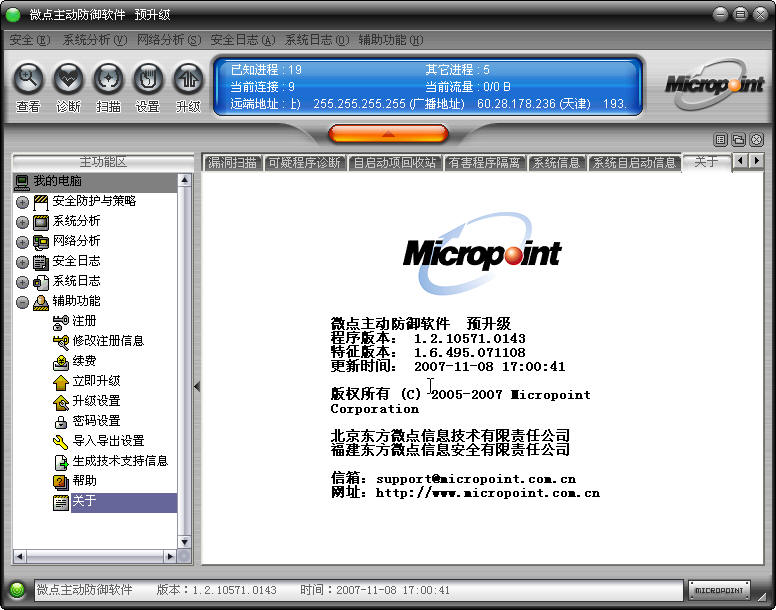Click the MICROPOINT button in status bar
This screenshot has width=776, height=610.
(x=719, y=590)
